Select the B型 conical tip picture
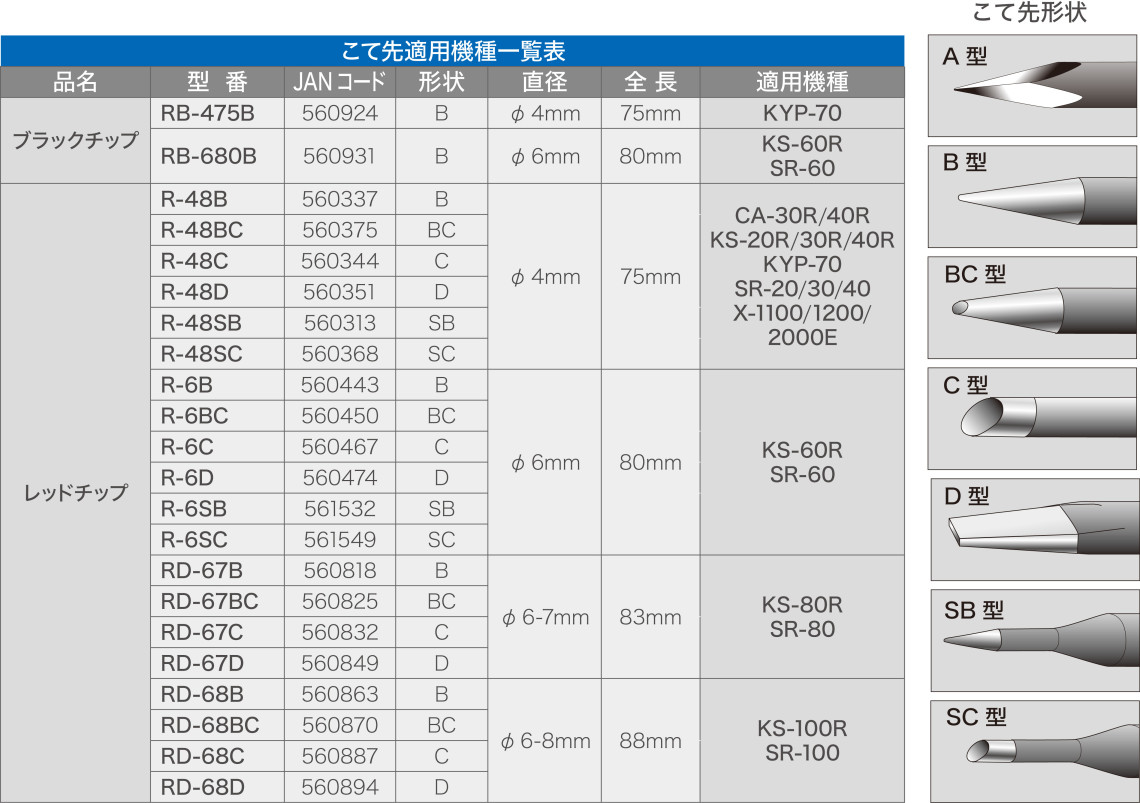1140x803 pixels. 1033,196
